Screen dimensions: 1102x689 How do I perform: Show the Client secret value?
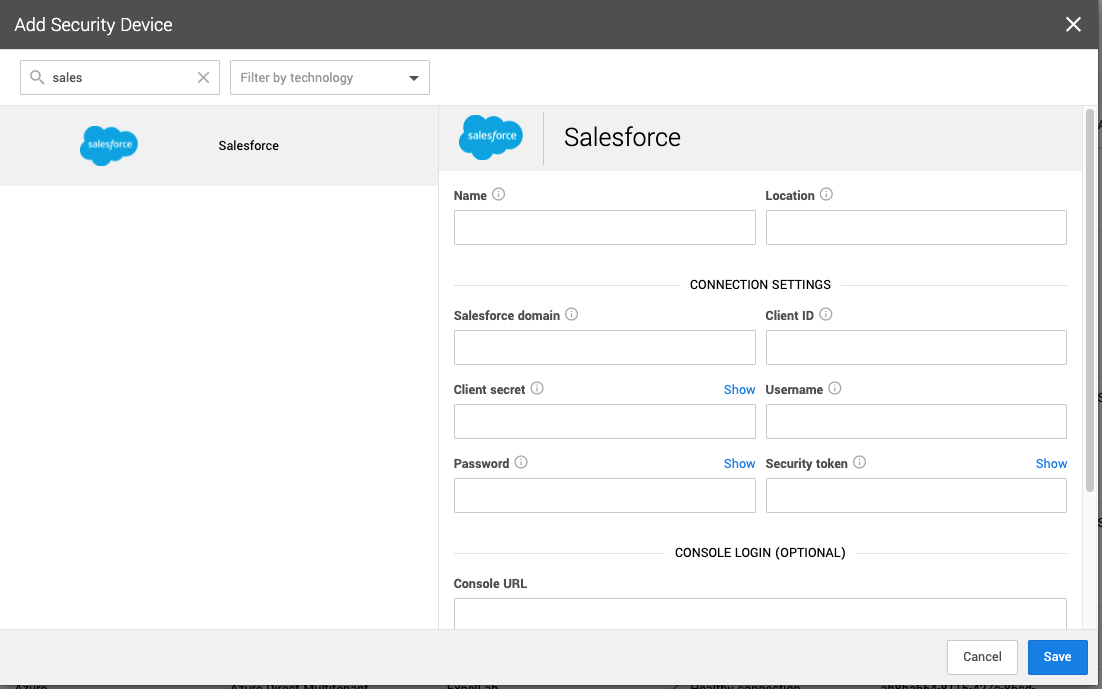739,389
